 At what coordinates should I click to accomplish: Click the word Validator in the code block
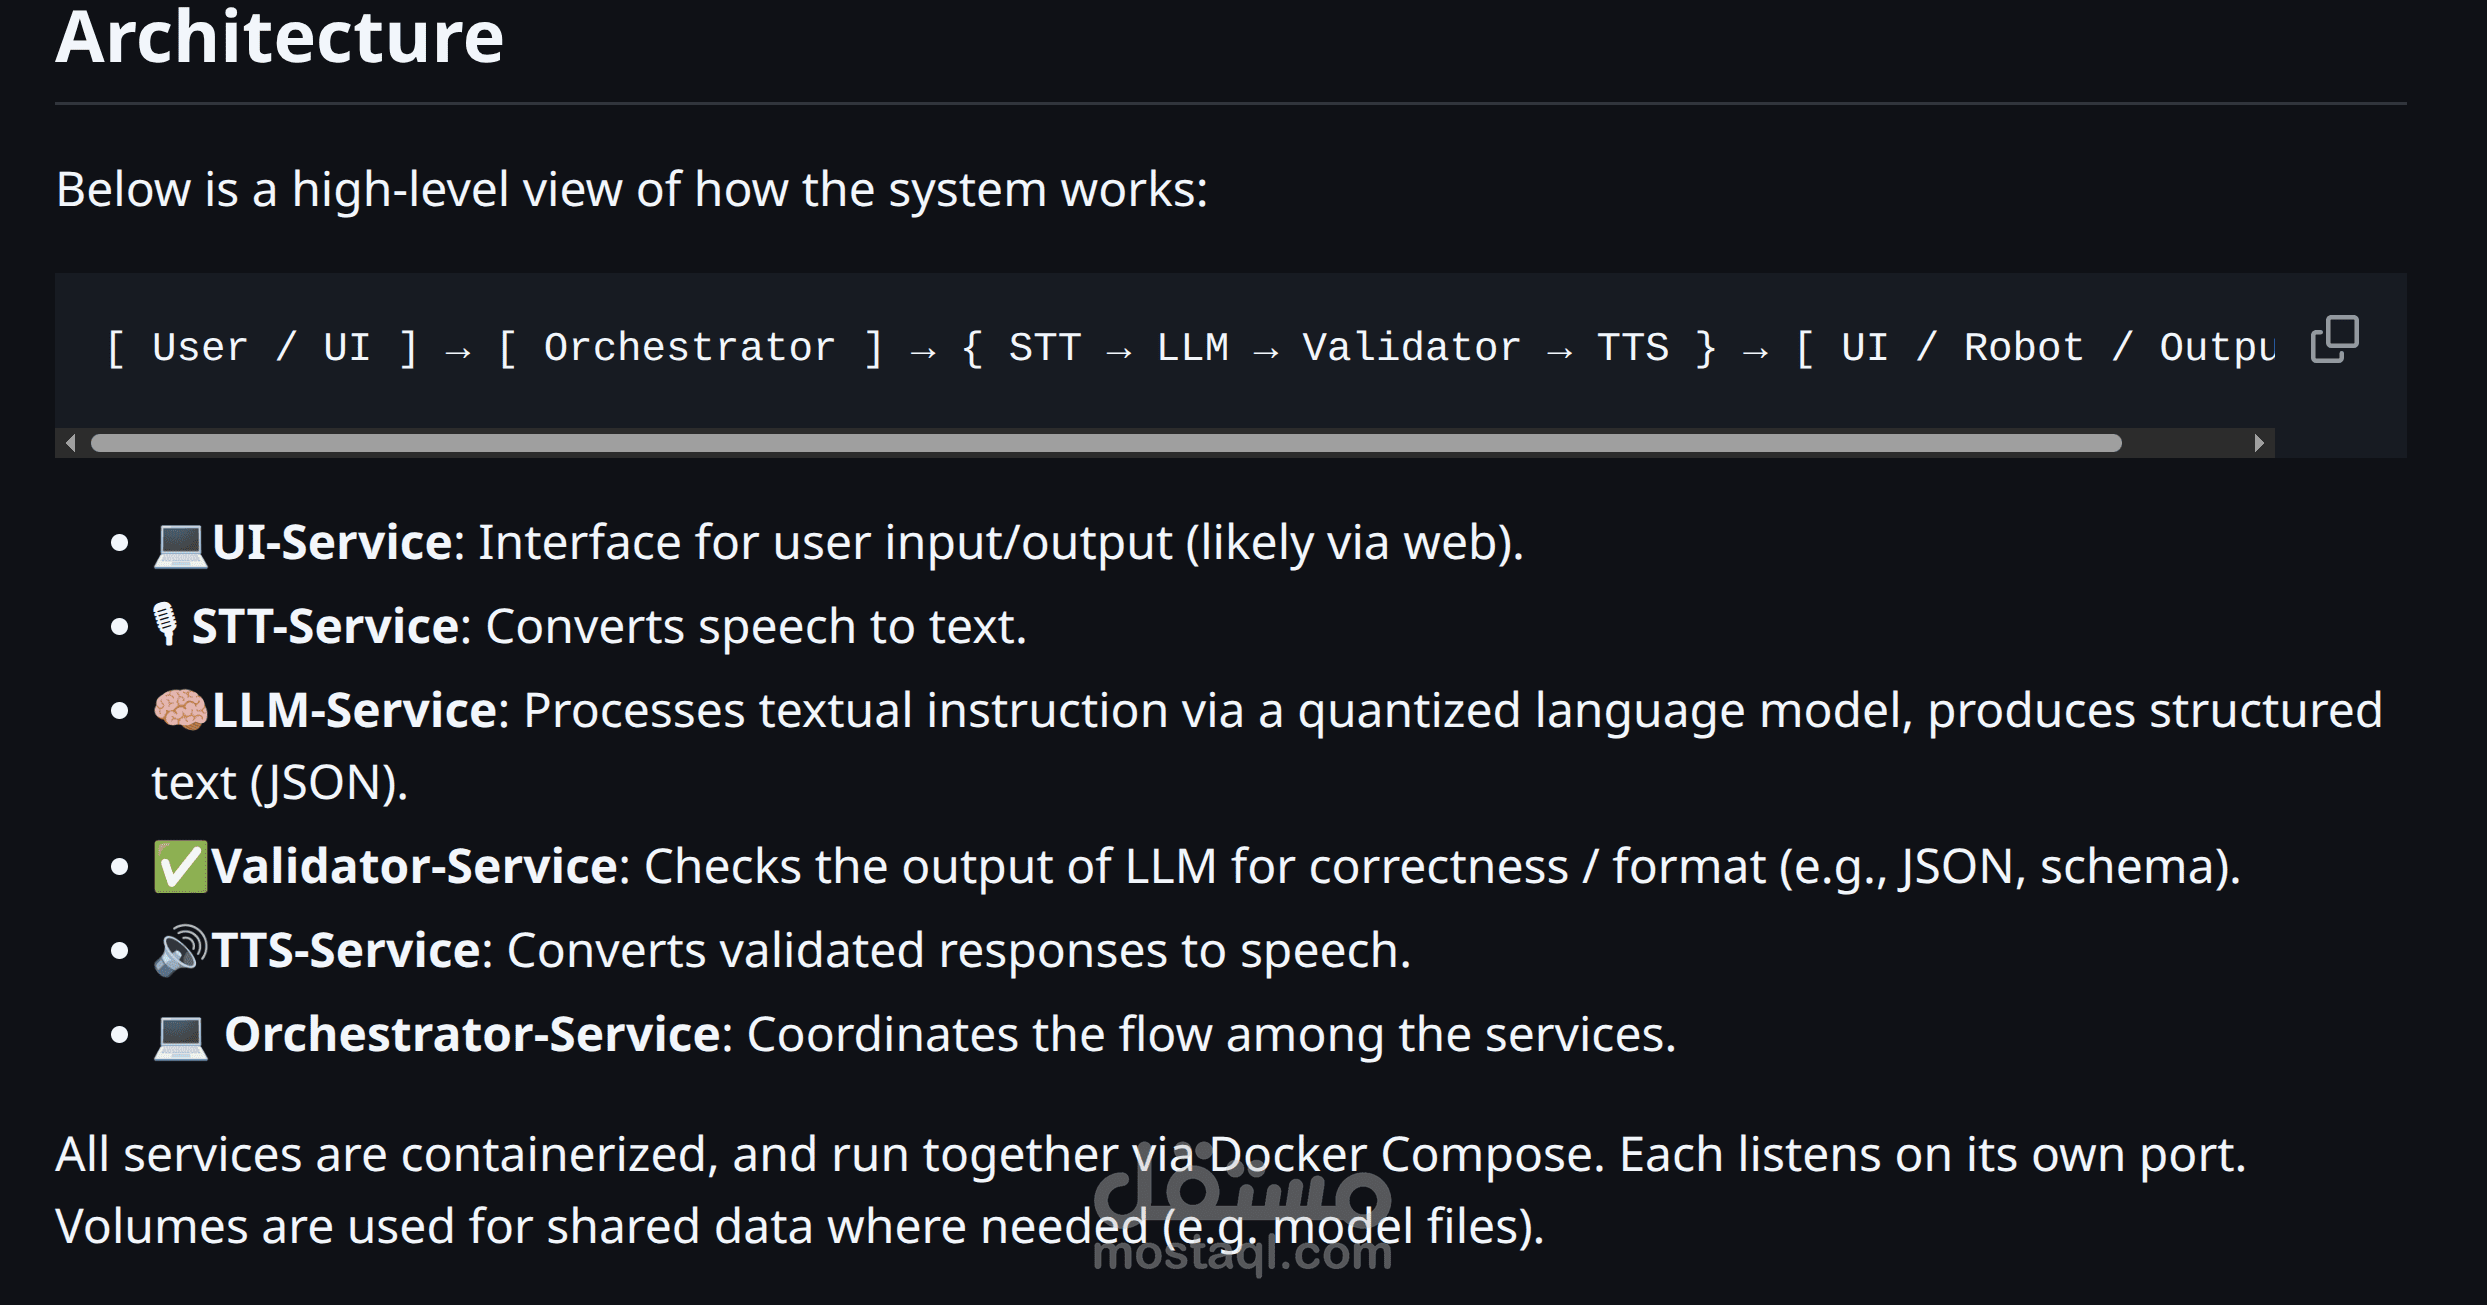click(1410, 348)
